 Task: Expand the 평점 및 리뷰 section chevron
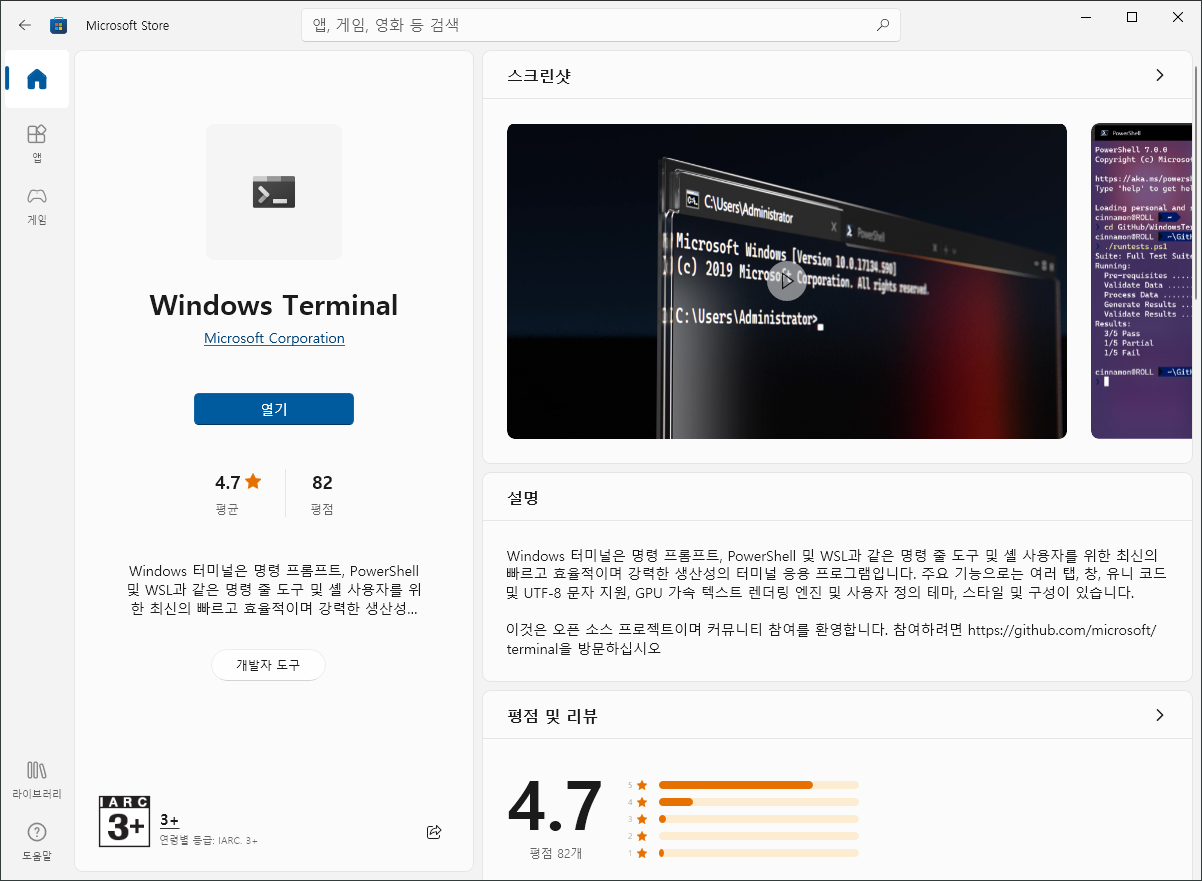click(x=1160, y=715)
